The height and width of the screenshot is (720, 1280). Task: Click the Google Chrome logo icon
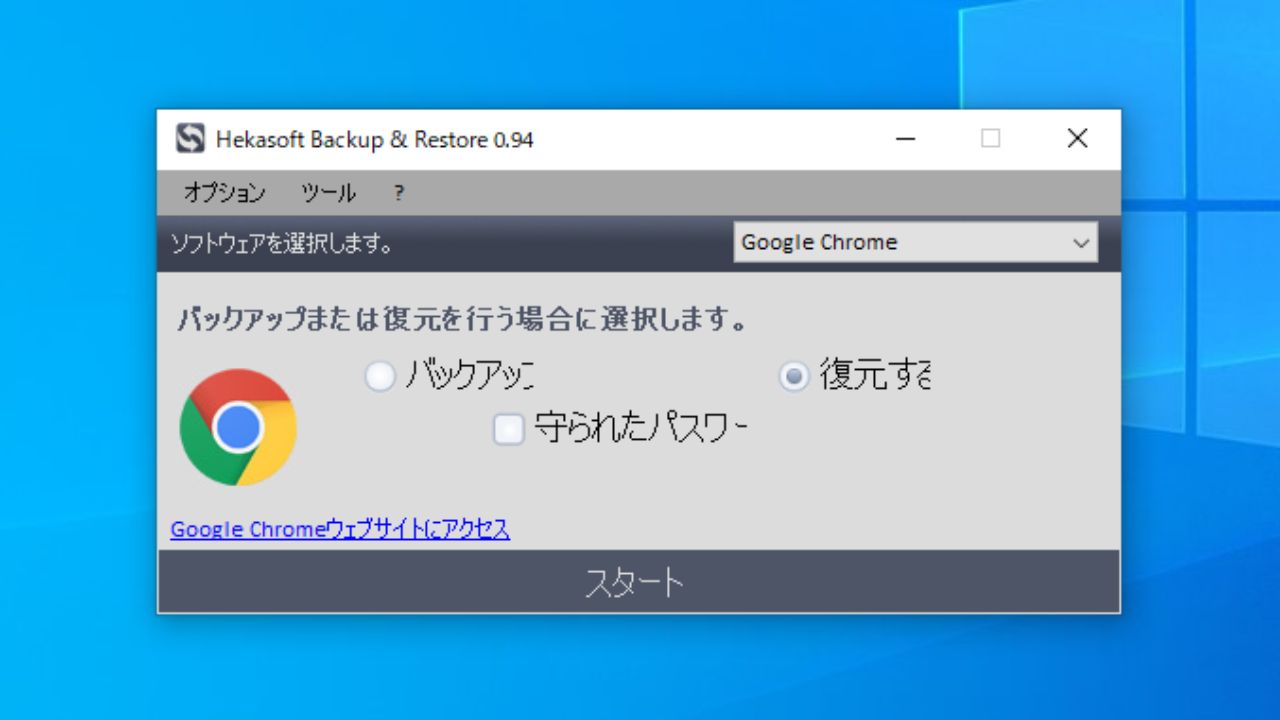pyautogui.click(x=238, y=427)
